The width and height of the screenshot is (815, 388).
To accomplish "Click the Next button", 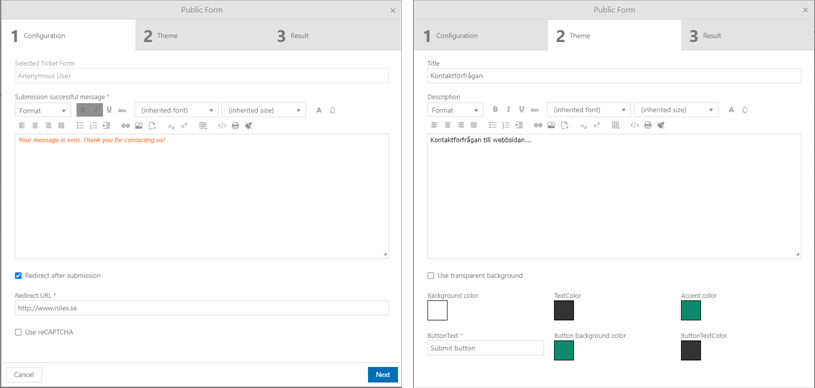I will click(383, 374).
